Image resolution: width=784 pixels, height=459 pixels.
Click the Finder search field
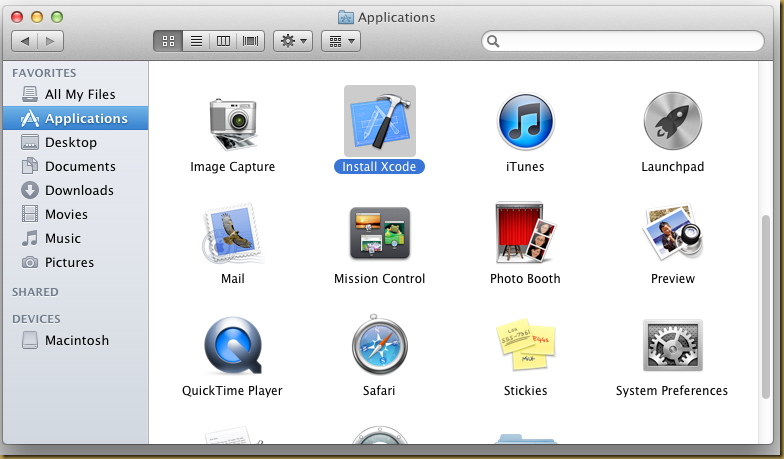point(624,41)
